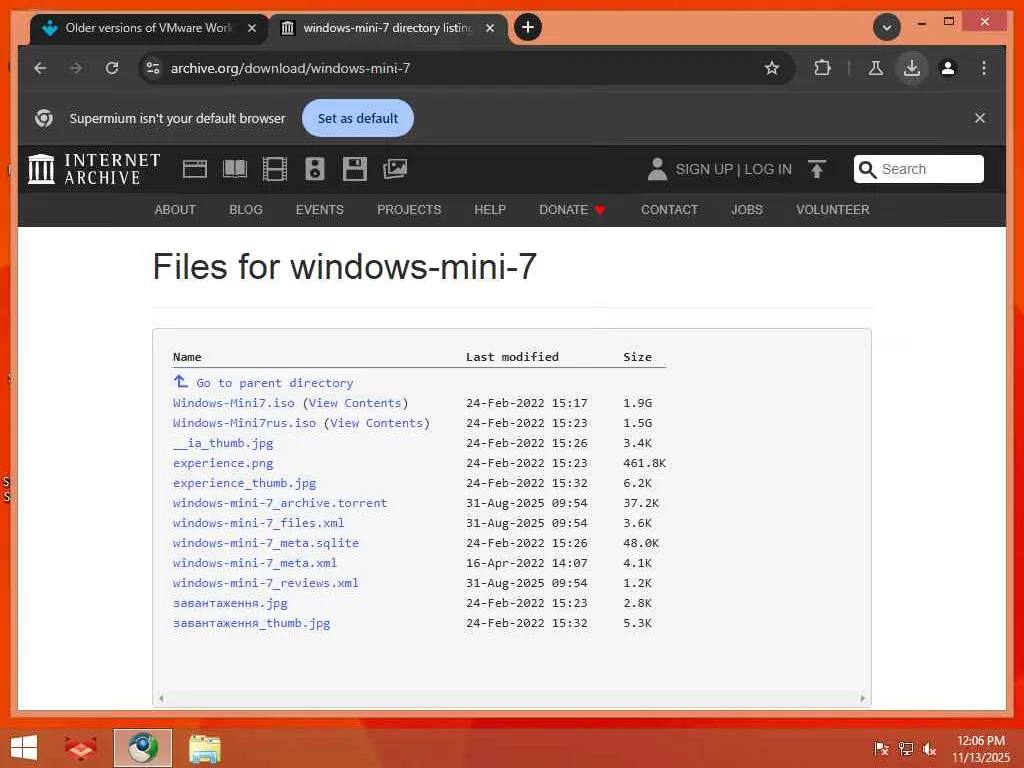Open the CONTACT menu item
The height and width of the screenshot is (768, 1024).
(669, 210)
